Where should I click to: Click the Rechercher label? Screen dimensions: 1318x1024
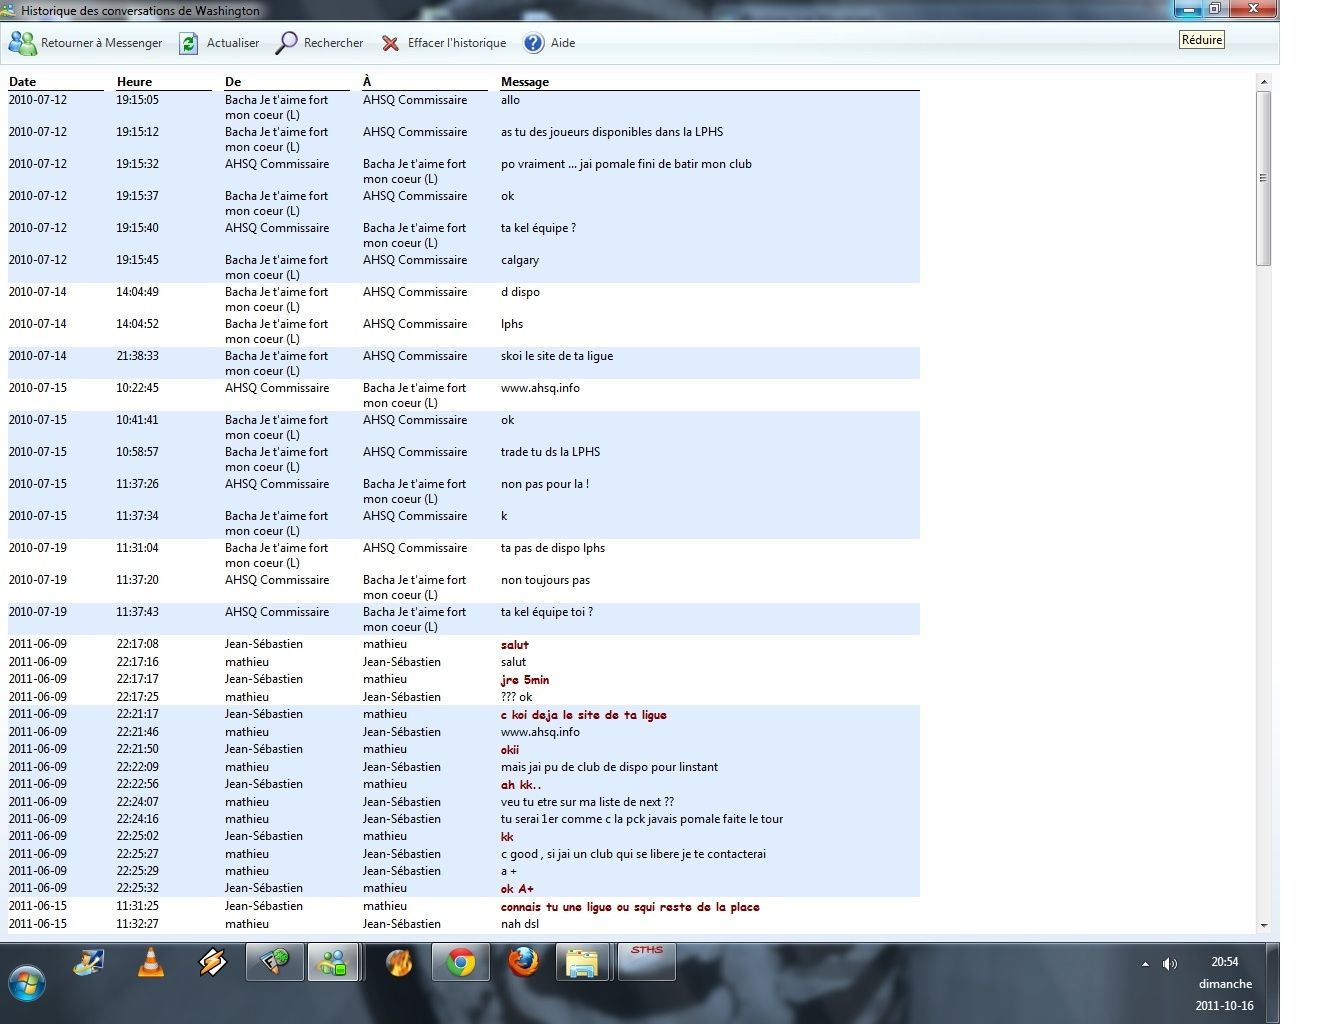(x=333, y=43)
